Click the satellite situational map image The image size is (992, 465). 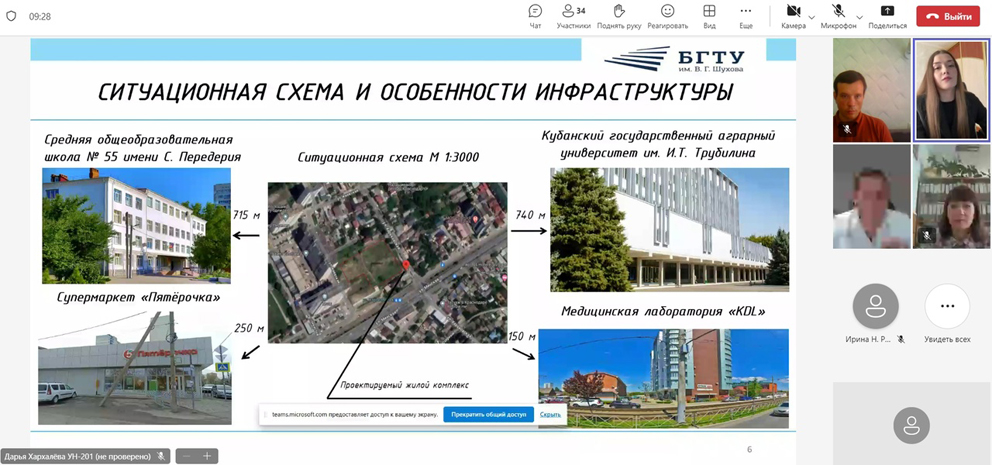click(x=387, y=263)
